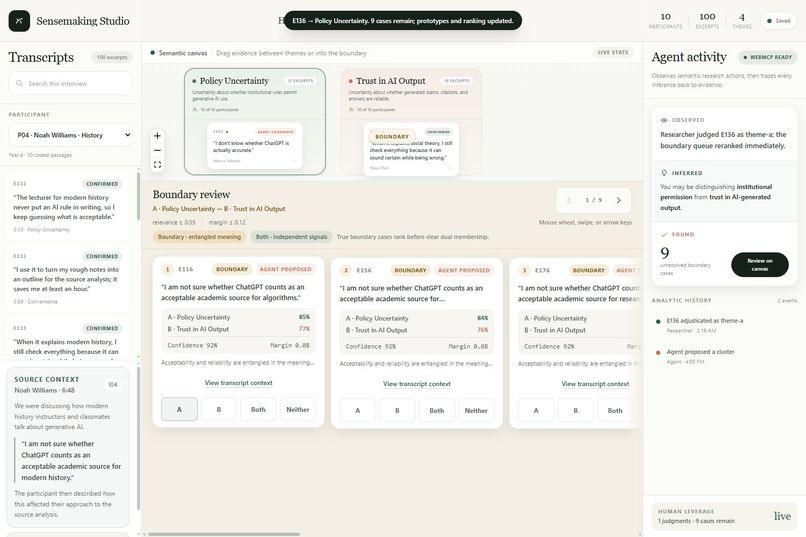Open excerpt E111 about lecturer's AI rule

coord(68,207)
